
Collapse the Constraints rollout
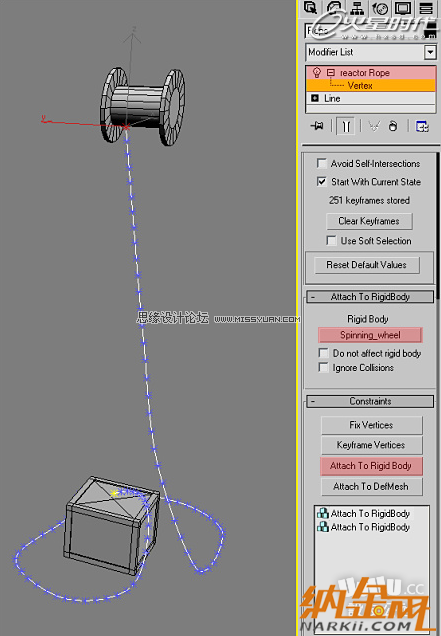[370, 402]
